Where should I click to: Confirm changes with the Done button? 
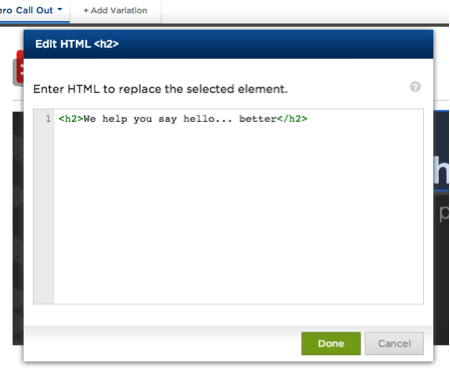tap(331, 343)
